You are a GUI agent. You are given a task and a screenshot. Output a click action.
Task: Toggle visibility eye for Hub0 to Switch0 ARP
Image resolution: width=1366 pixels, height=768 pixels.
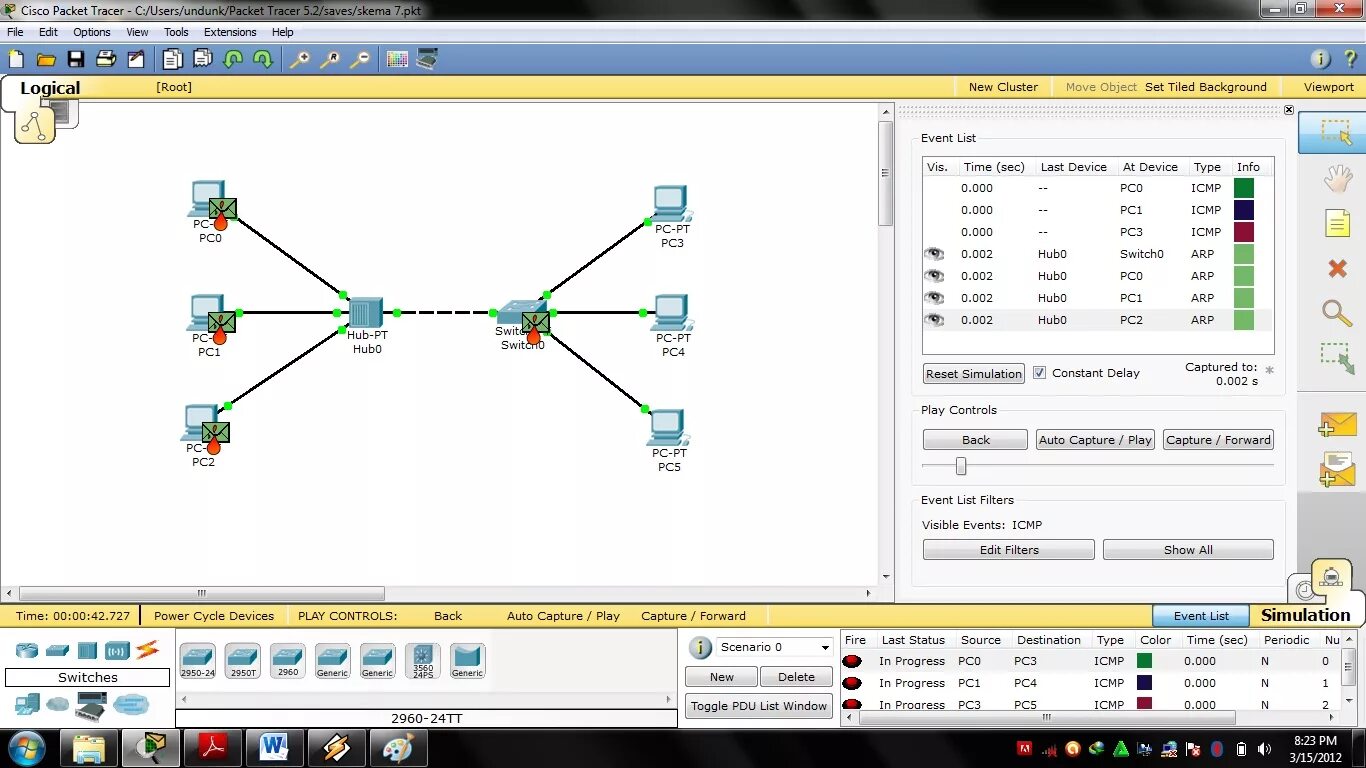click(x=934, y=254)
